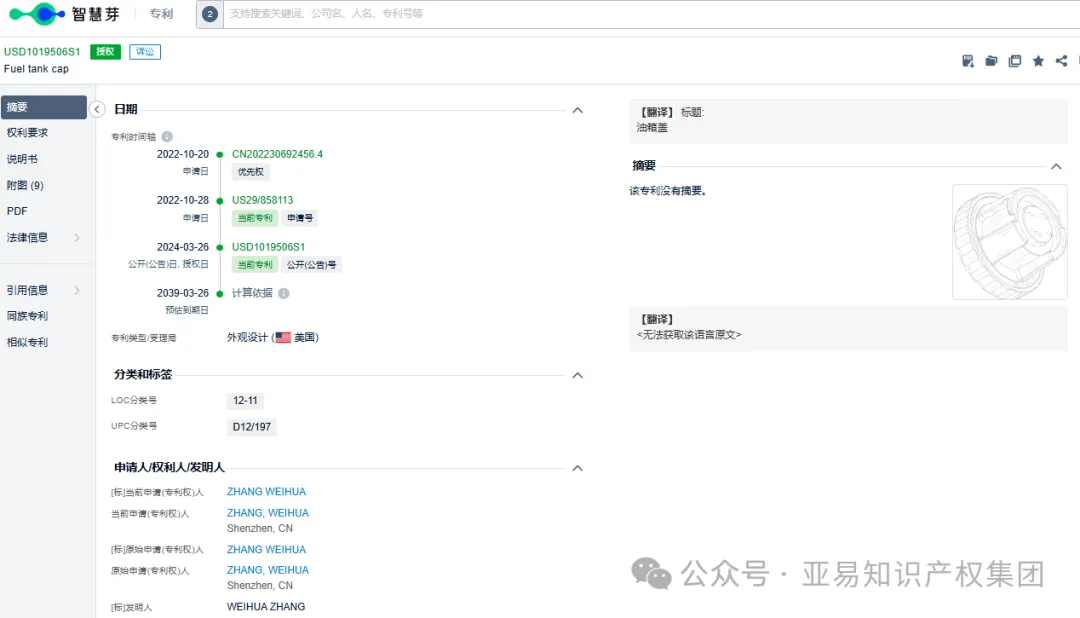Viewport: 1080px width, 618px height.
Task: Click 该专利没有摘要 abstract text
Action: 668,191
